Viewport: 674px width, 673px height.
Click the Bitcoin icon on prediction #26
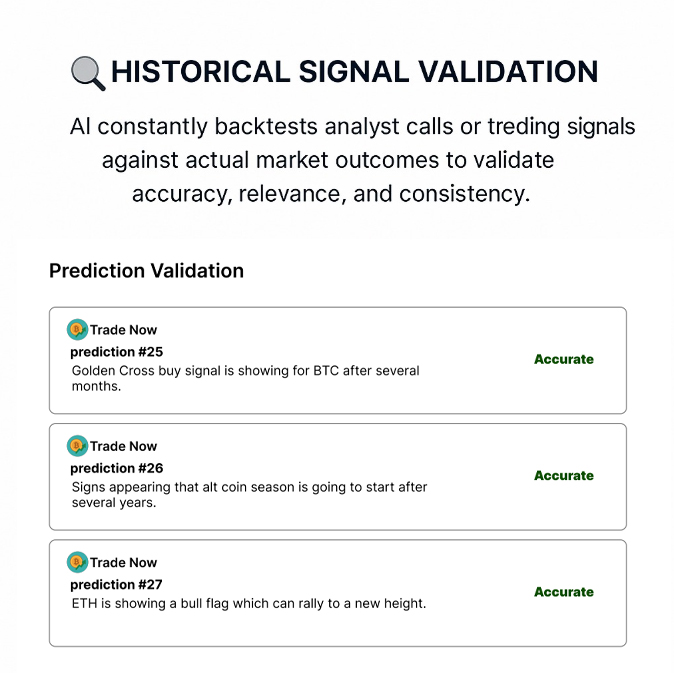point(77,446)
